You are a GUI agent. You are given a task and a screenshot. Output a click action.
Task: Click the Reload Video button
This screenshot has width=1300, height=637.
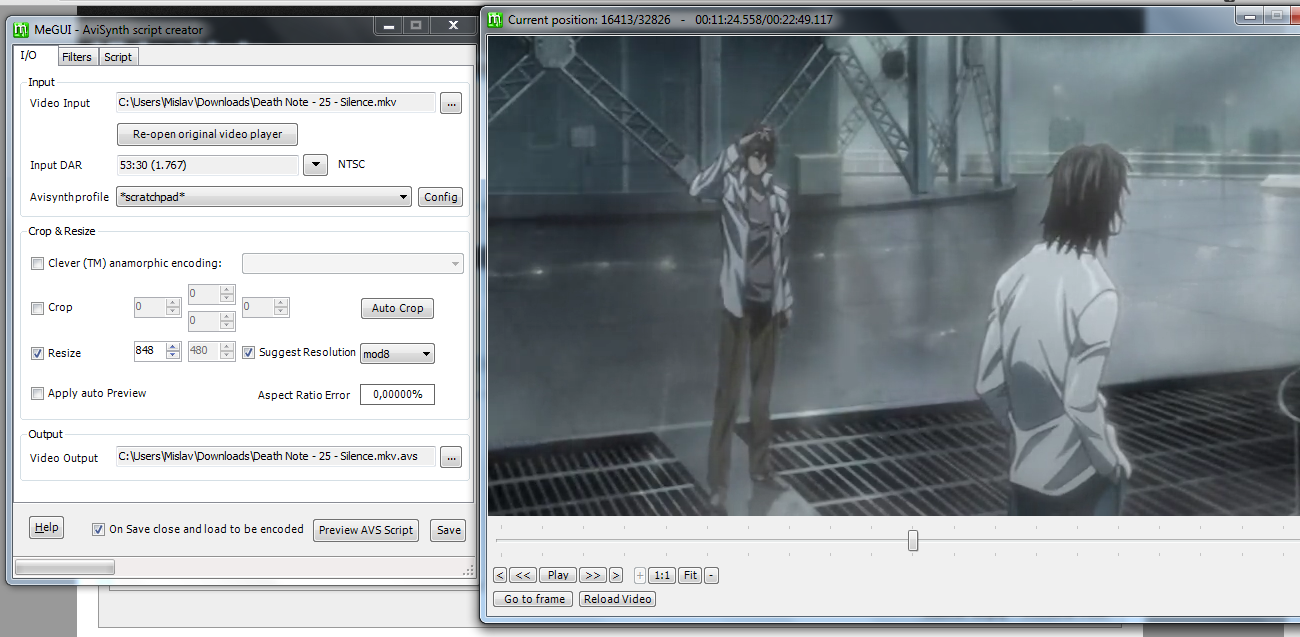tap(617, 599)
